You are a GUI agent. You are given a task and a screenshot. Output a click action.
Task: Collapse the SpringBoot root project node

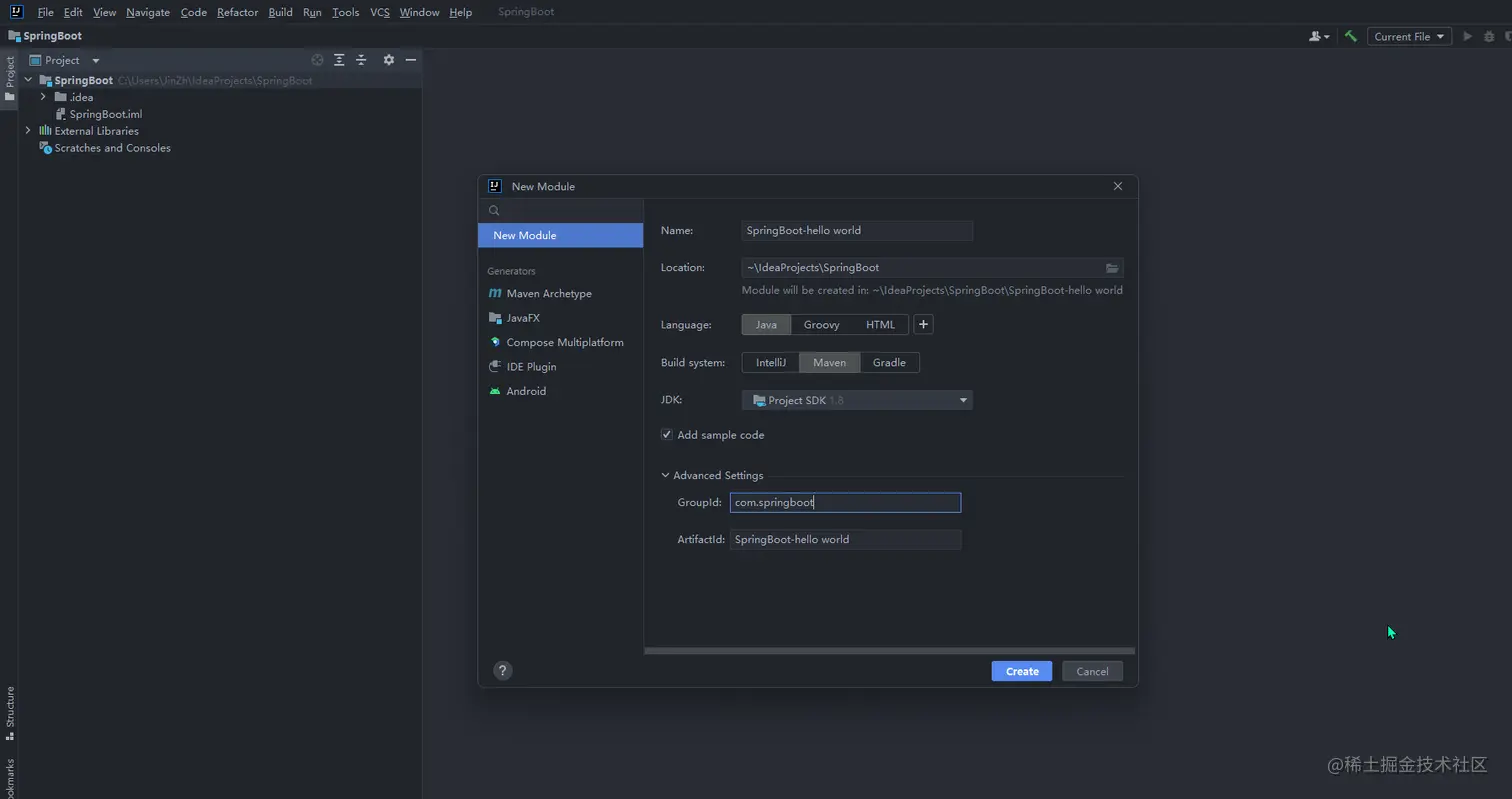pyautogui.click(x=28, y=80)
